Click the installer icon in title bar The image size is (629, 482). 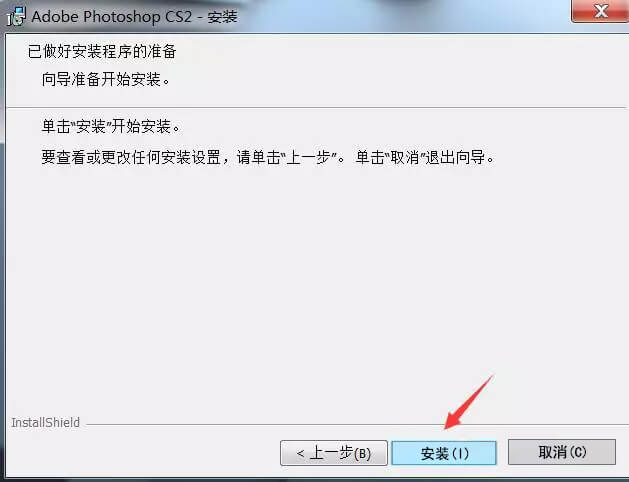17,16
